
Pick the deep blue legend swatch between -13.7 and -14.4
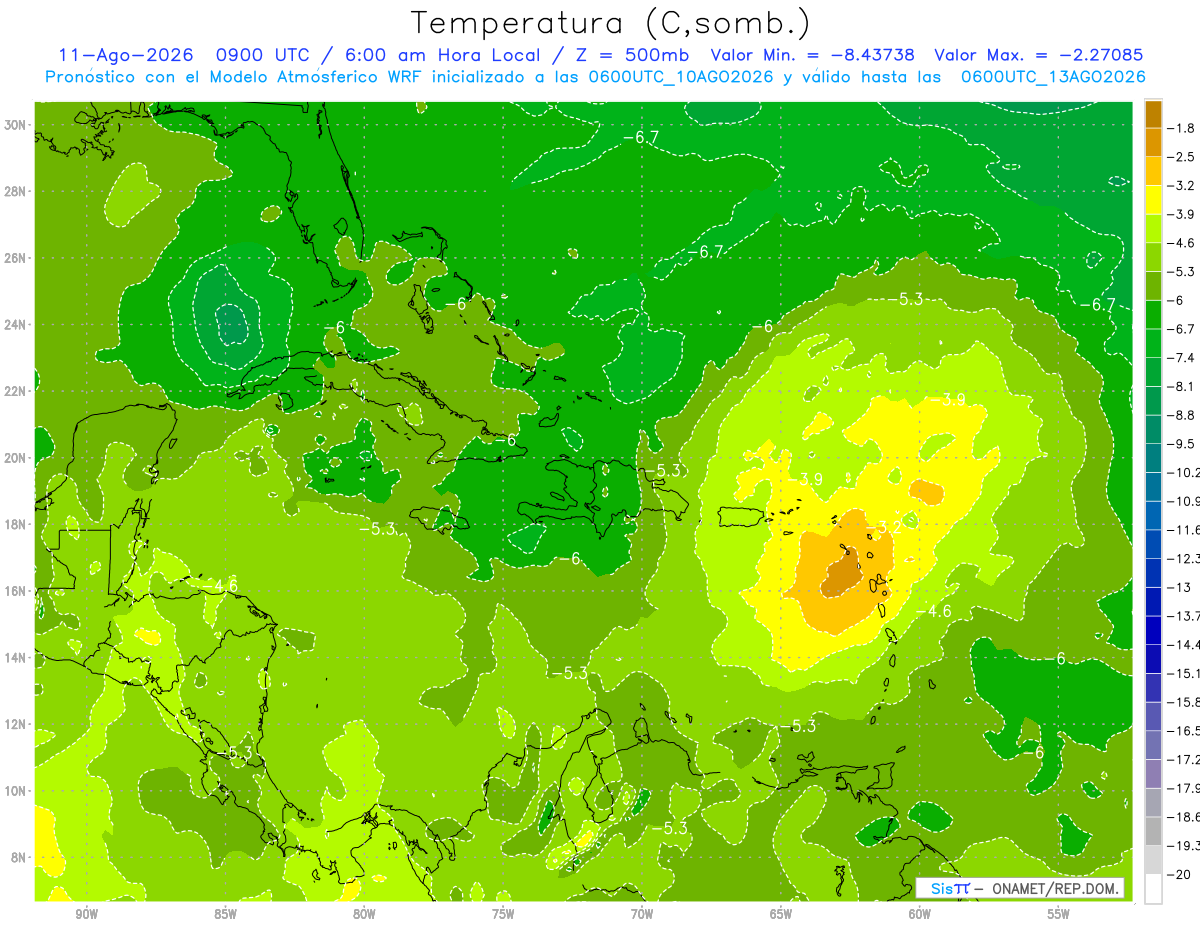coord(1153,630)
